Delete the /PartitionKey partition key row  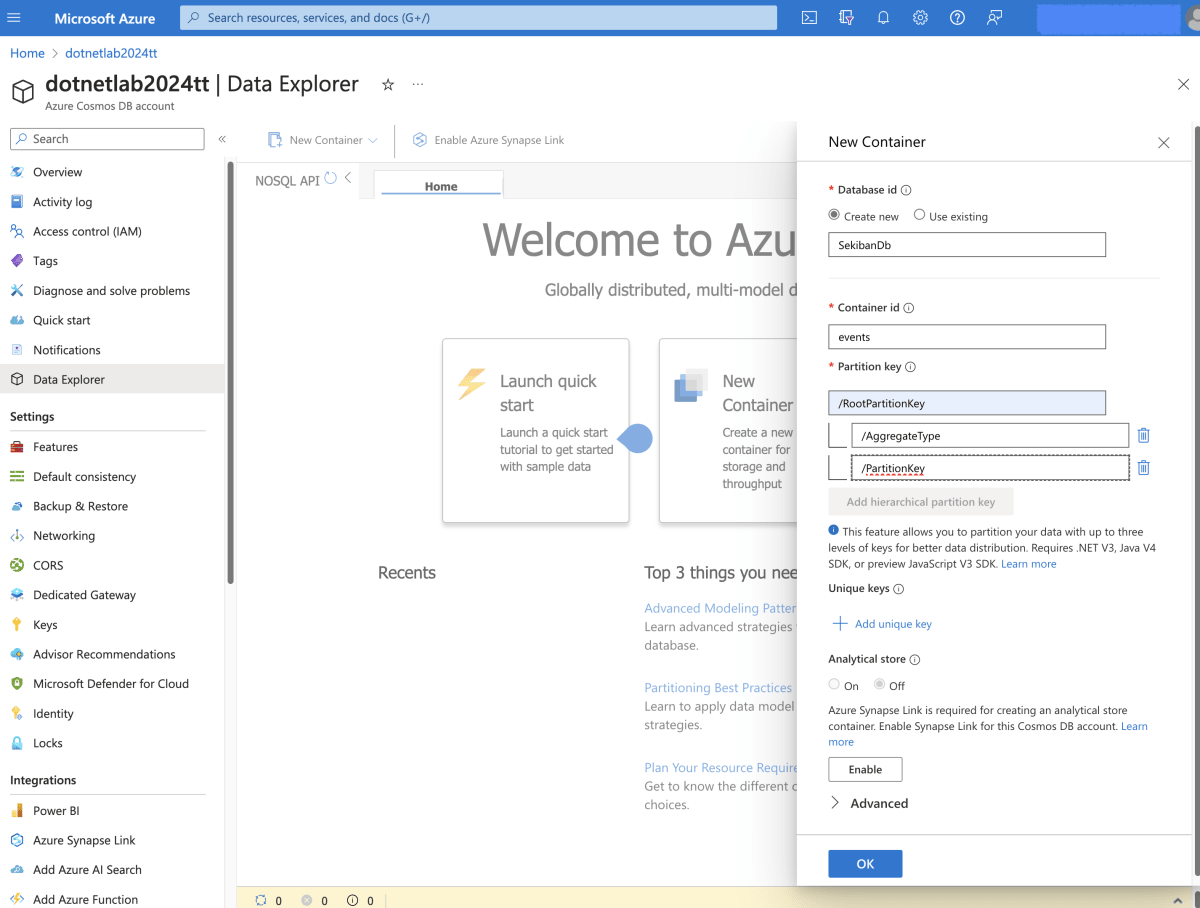point(1144,468)
